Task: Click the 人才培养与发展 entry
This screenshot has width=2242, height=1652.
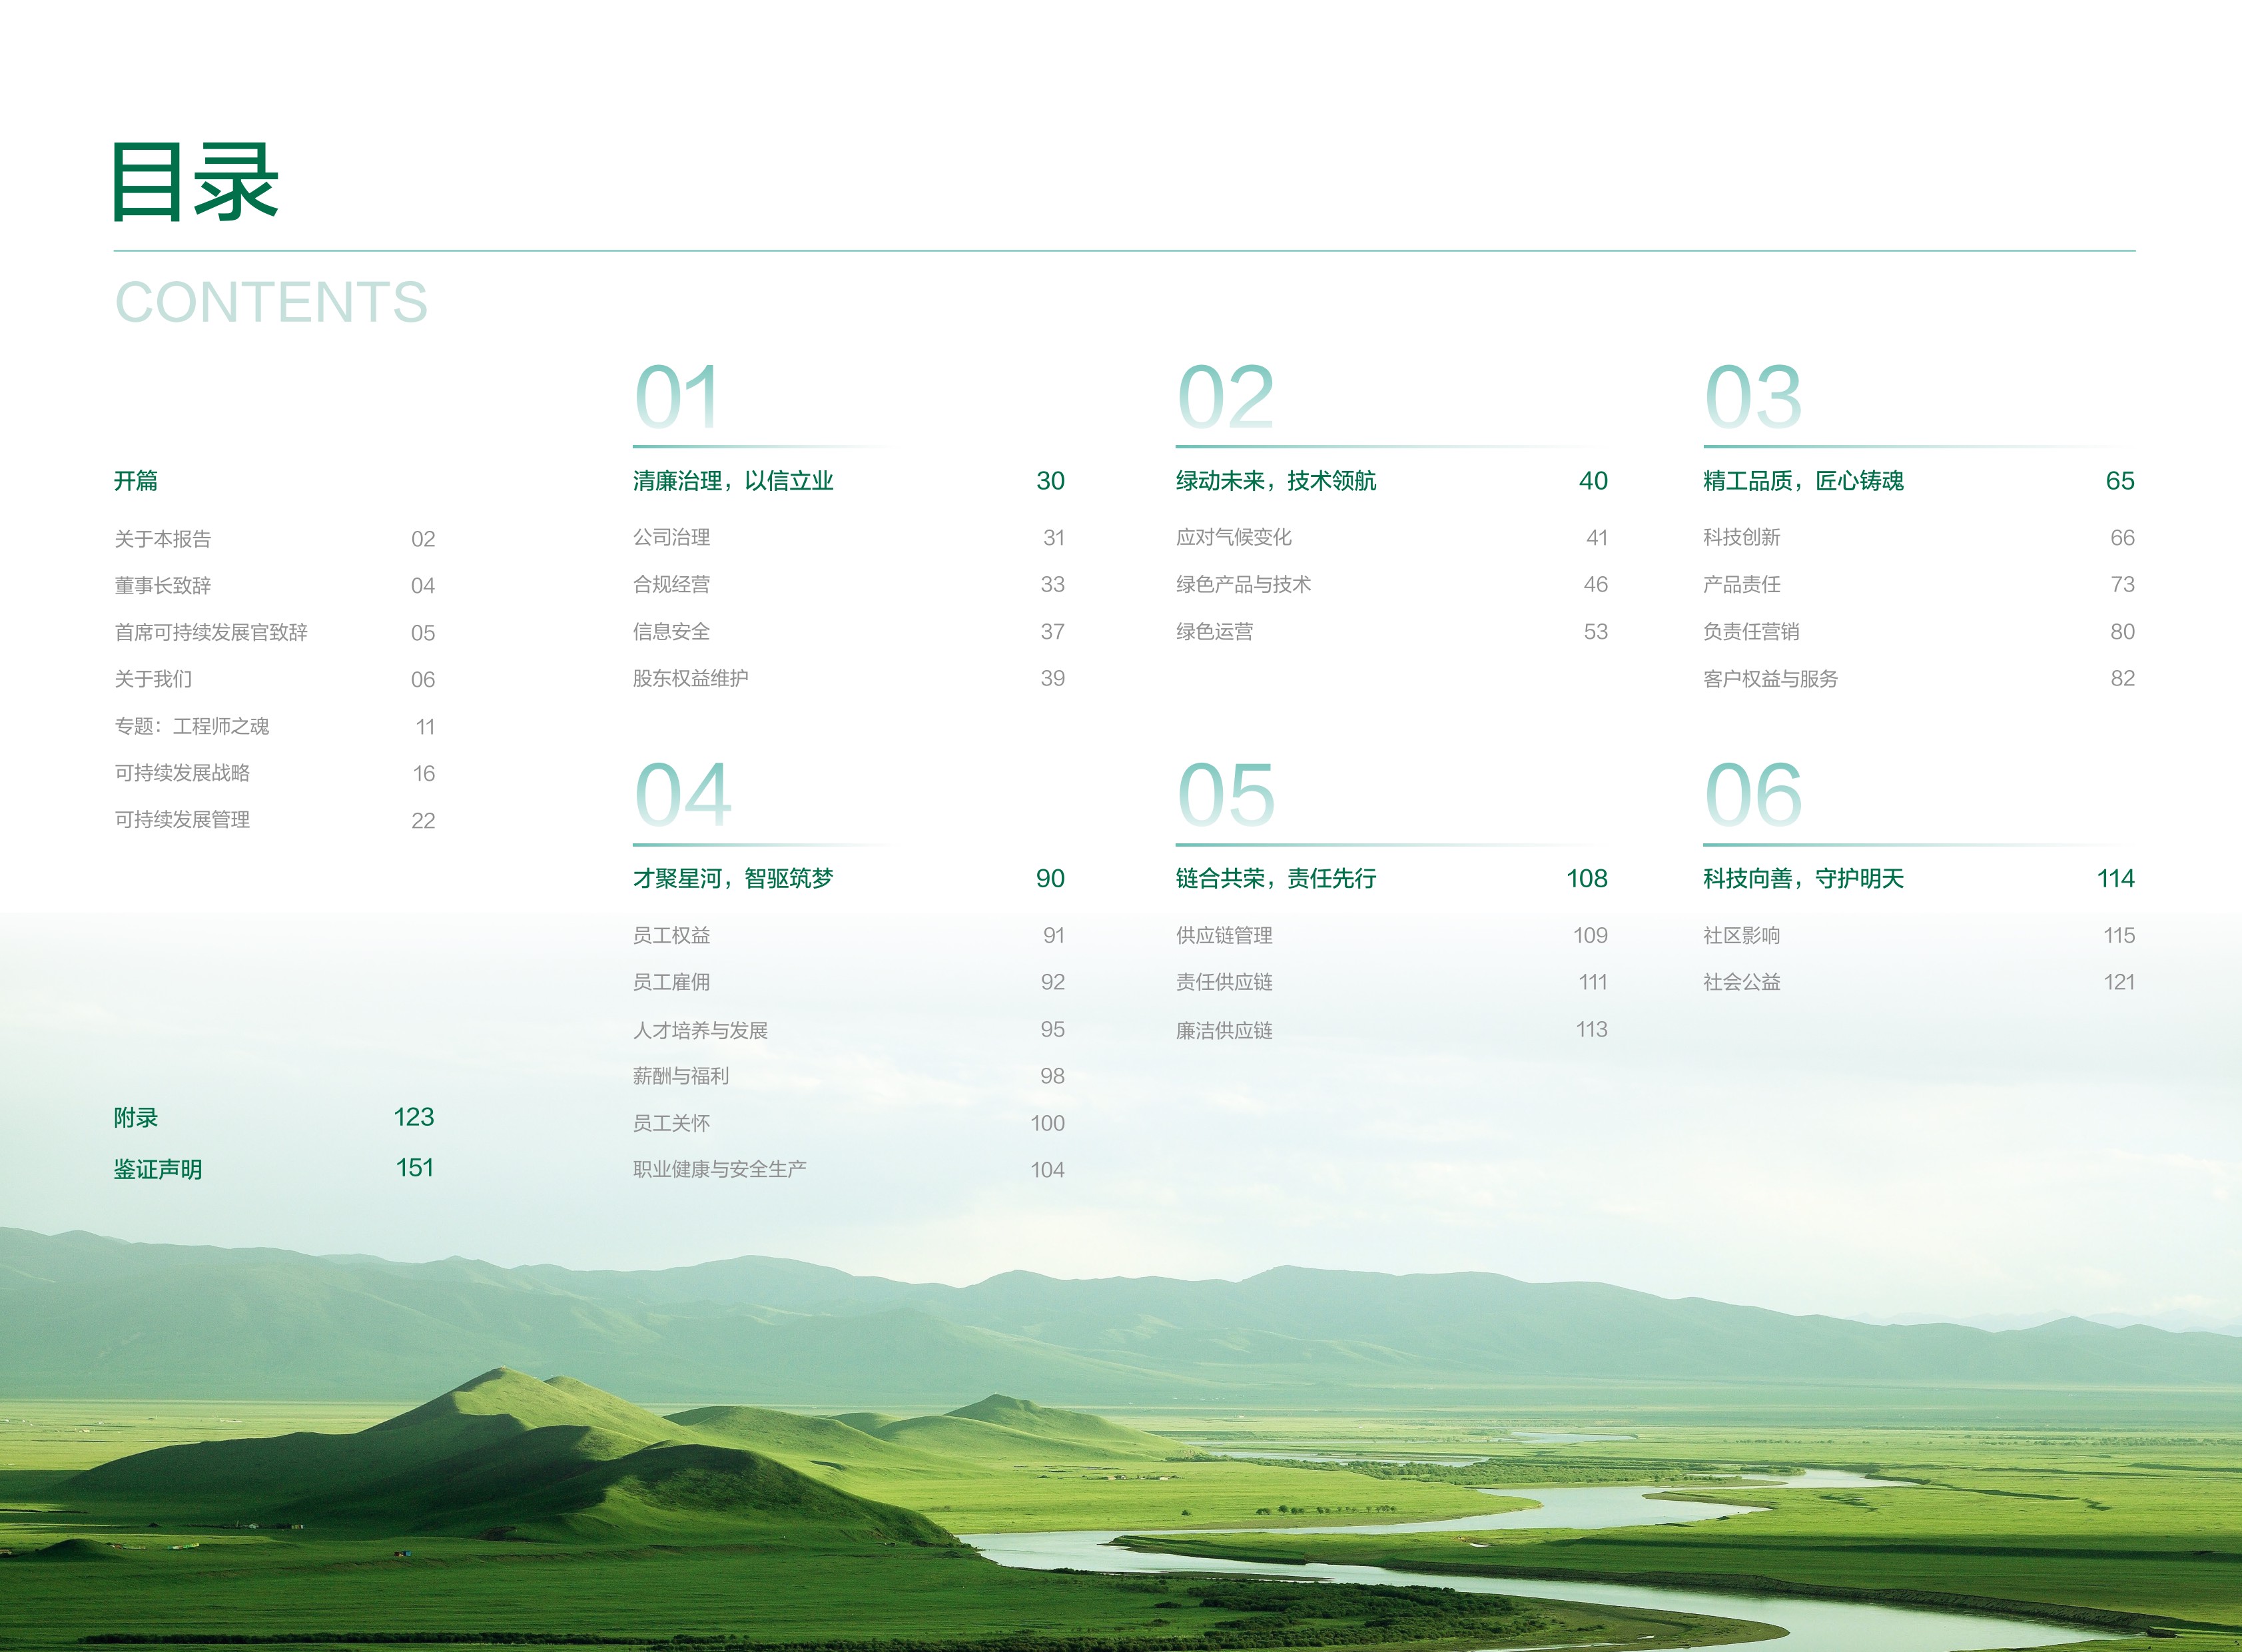Action: [x=700, y=1030]
